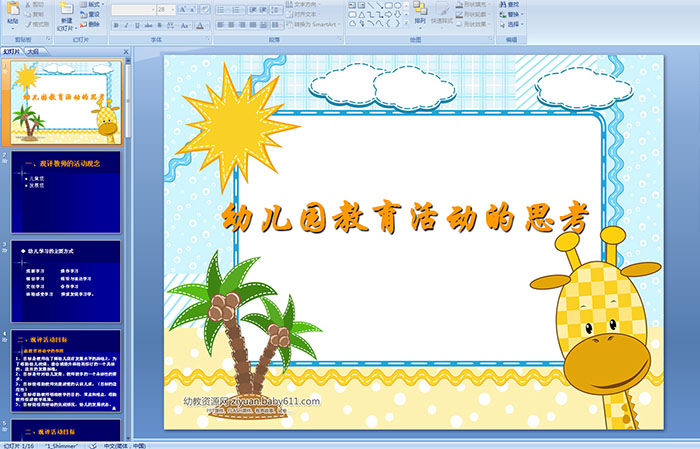Click Find (查找) in editing group
The image size is (700, 449).
pos(509,4)
